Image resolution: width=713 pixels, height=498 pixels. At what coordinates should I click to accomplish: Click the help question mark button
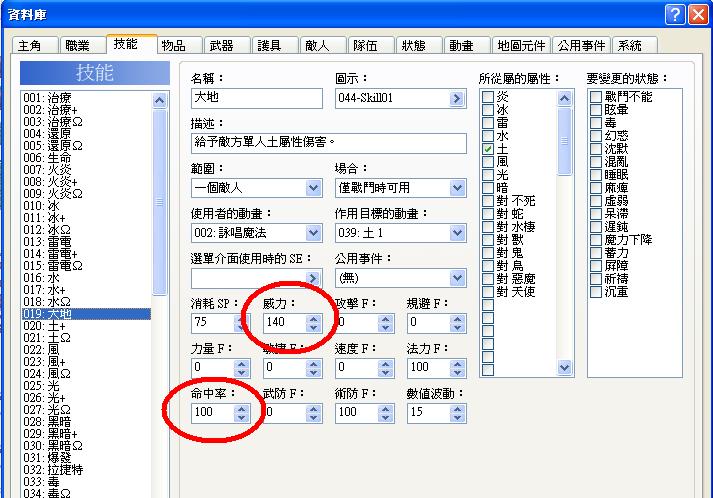click(675, 15)
